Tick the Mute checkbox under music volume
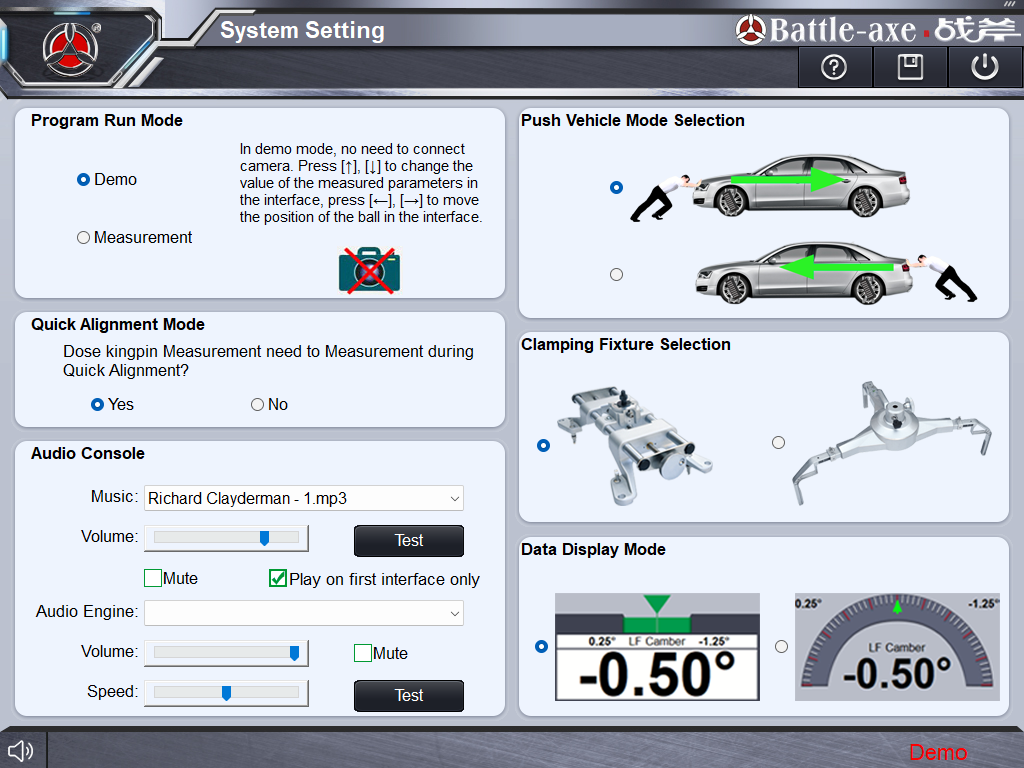The width and height of the screenshot is (1024, 768). (x=153, y=578)
